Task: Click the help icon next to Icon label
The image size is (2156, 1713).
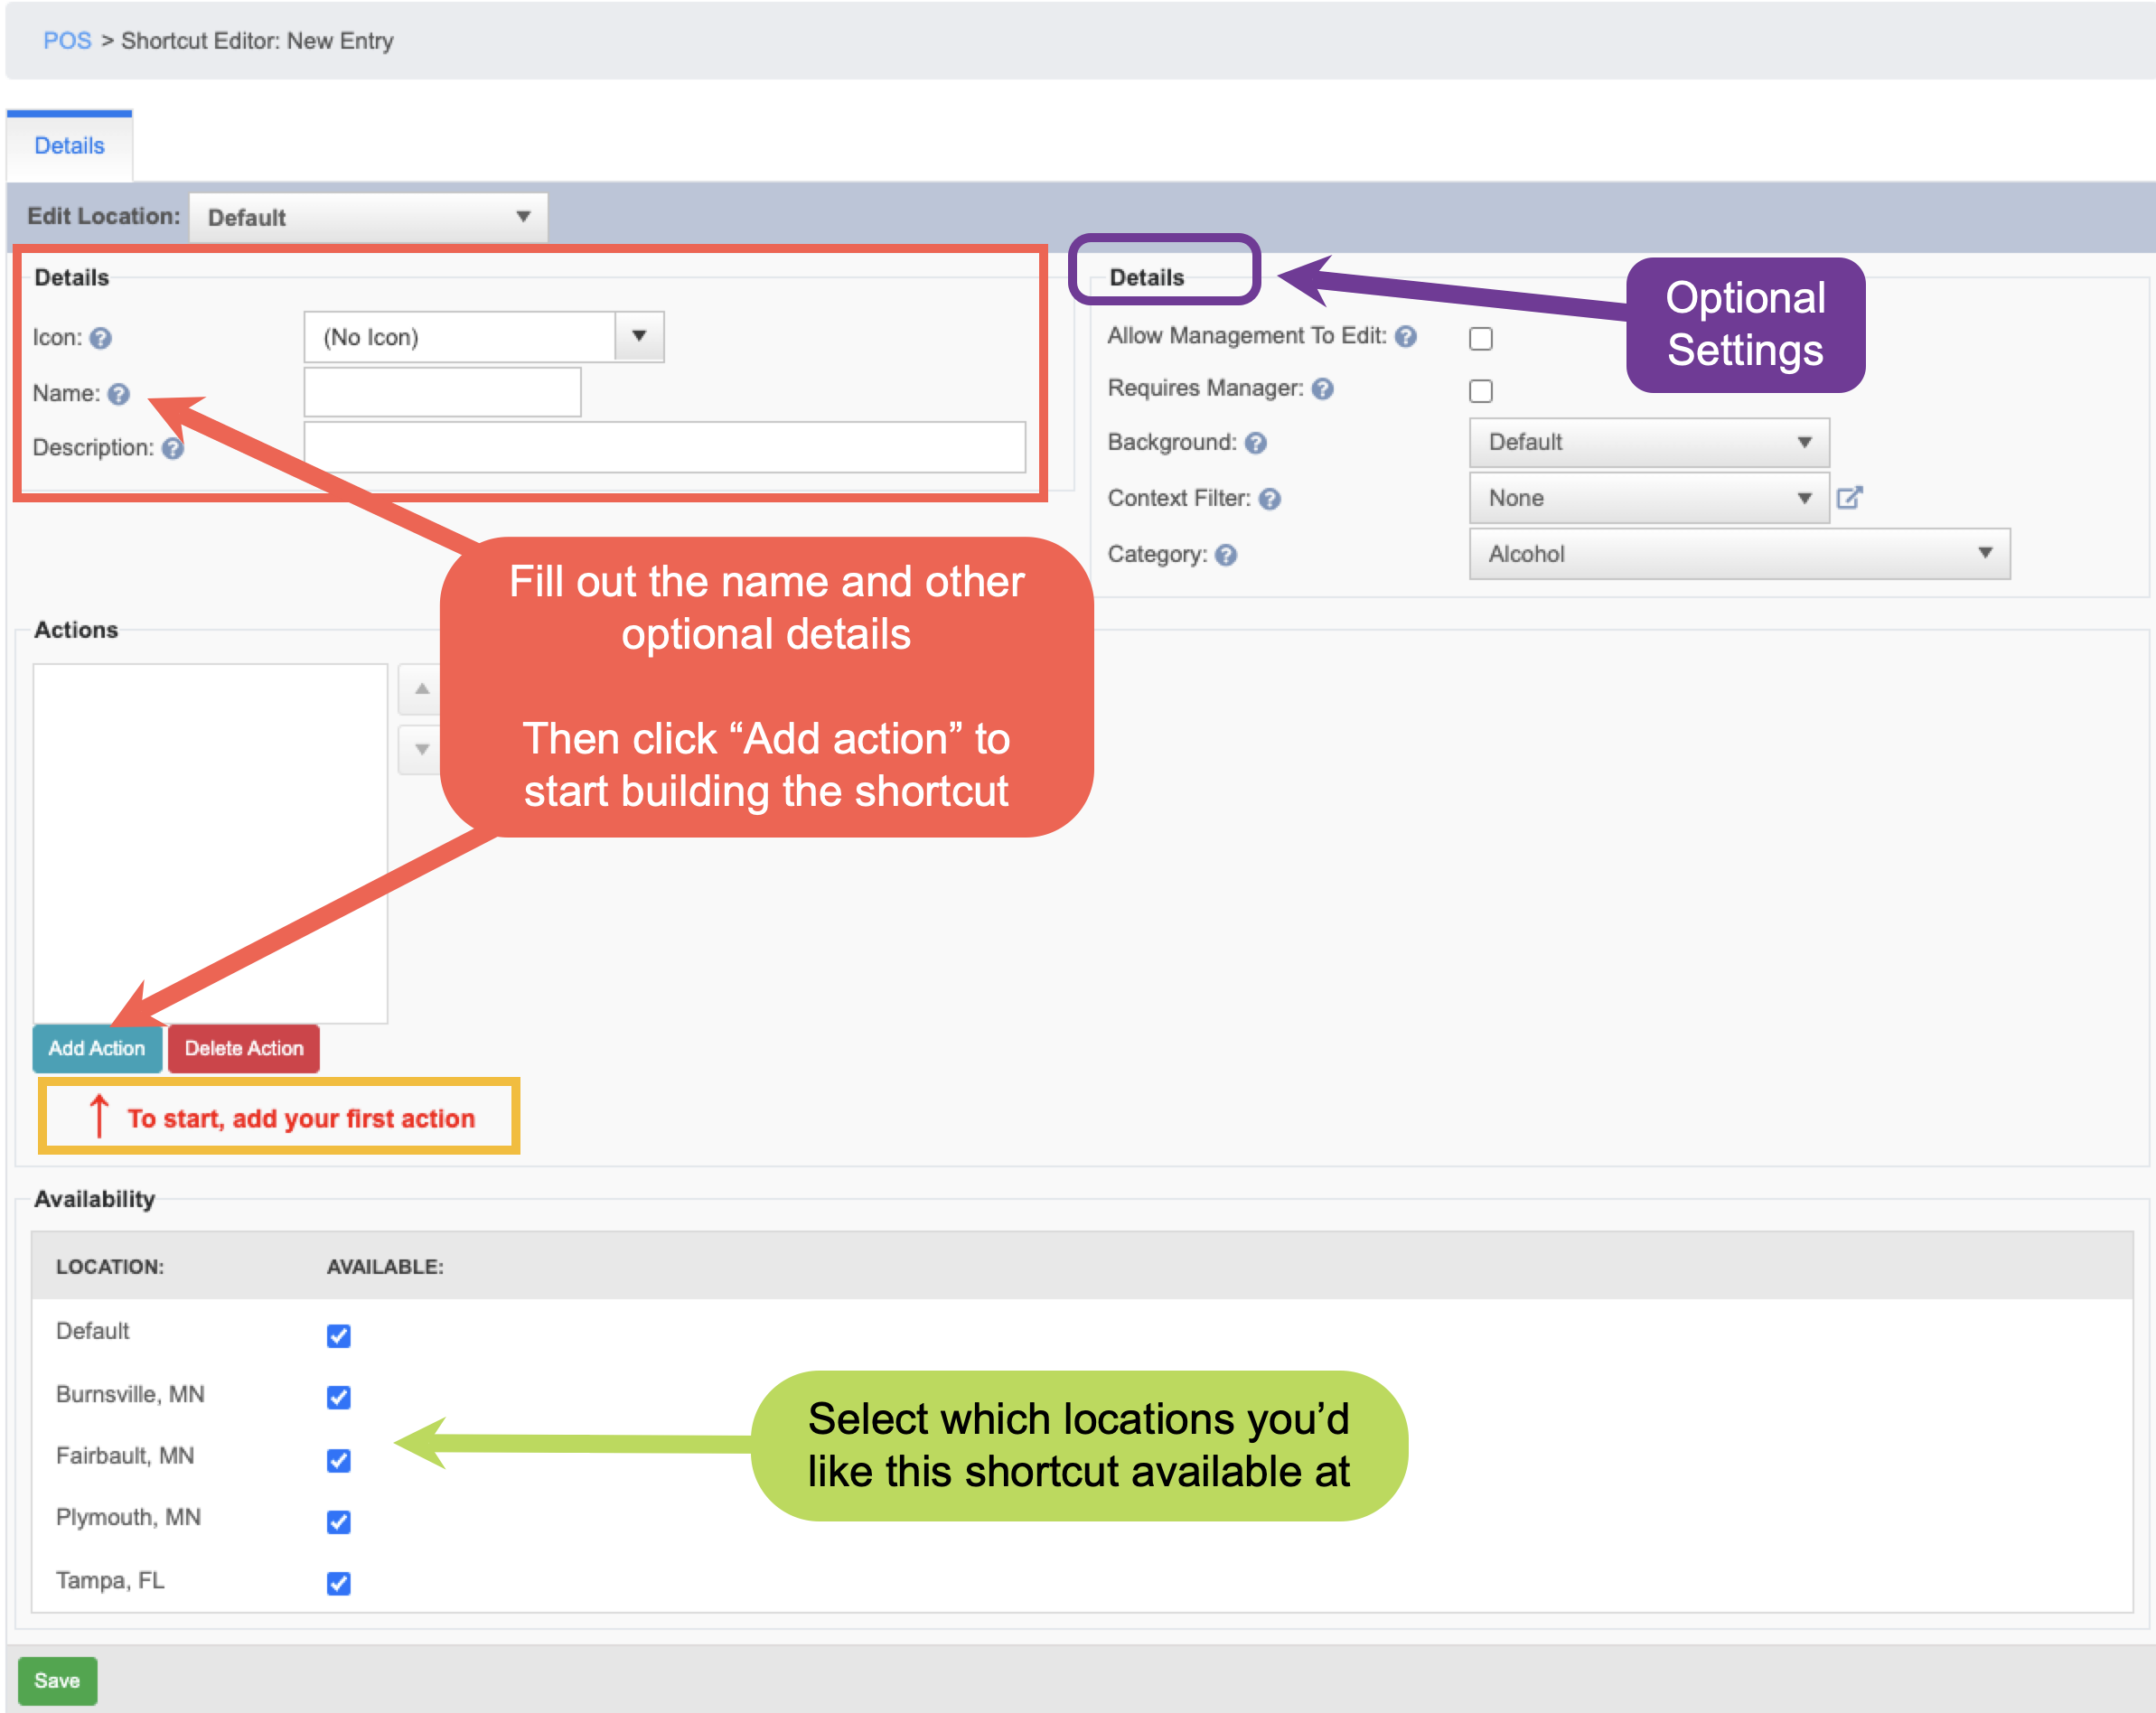Action: pyautogui.click(x=100, y=338)
